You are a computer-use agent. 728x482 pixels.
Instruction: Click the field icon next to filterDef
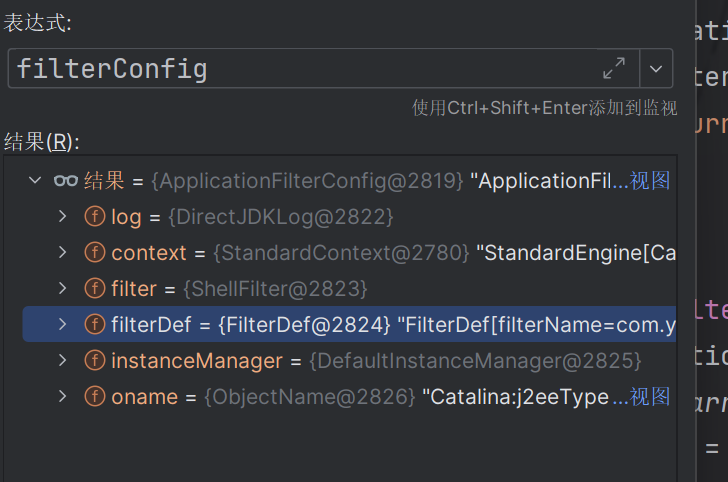(95, 325)
